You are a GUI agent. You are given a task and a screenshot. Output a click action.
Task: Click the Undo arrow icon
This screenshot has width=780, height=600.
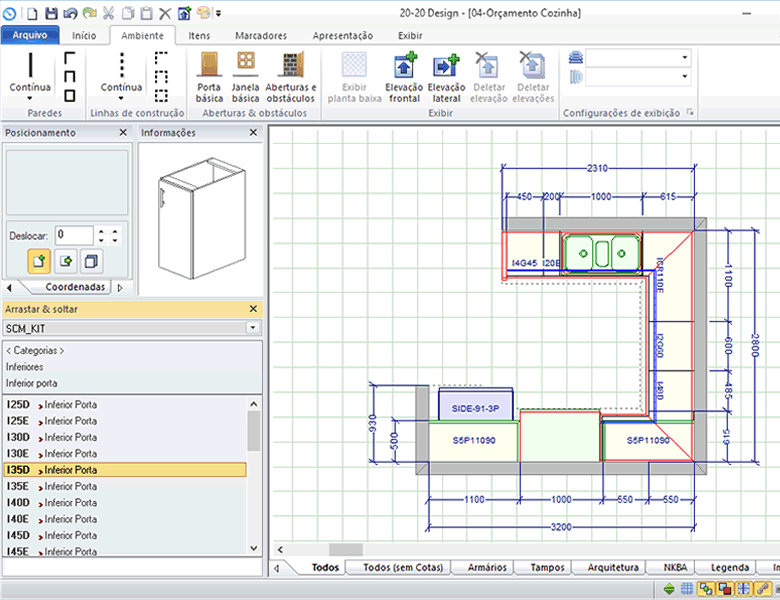[70, 14]
